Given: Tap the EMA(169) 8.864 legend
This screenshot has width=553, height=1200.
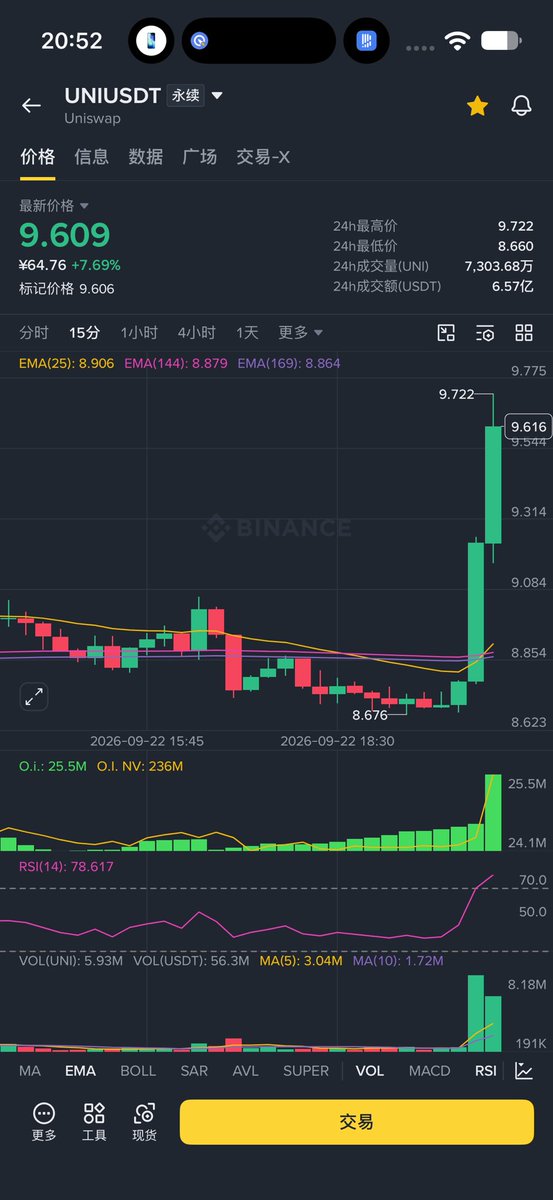Looking at the screenshot, I should (289, 364).
